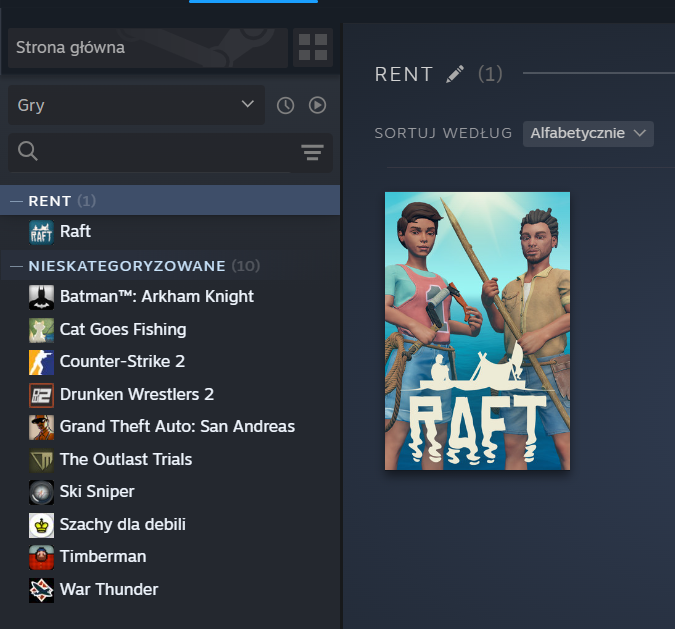Open the advanced filter options icon
This screenshot has width=675, height=629.
click(x=312, y=152)
